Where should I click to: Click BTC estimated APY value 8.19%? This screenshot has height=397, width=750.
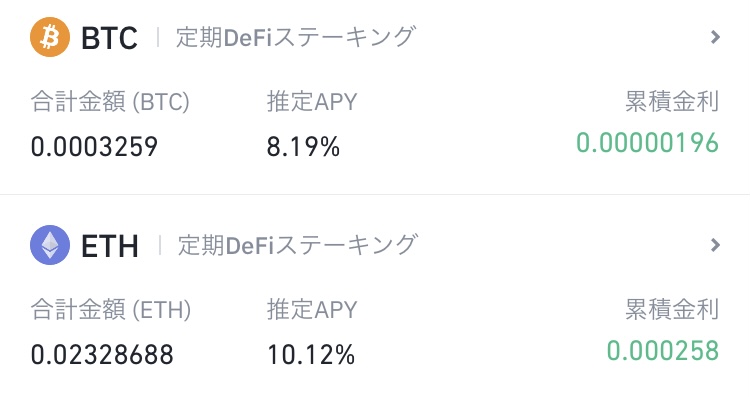coord(303,146)
